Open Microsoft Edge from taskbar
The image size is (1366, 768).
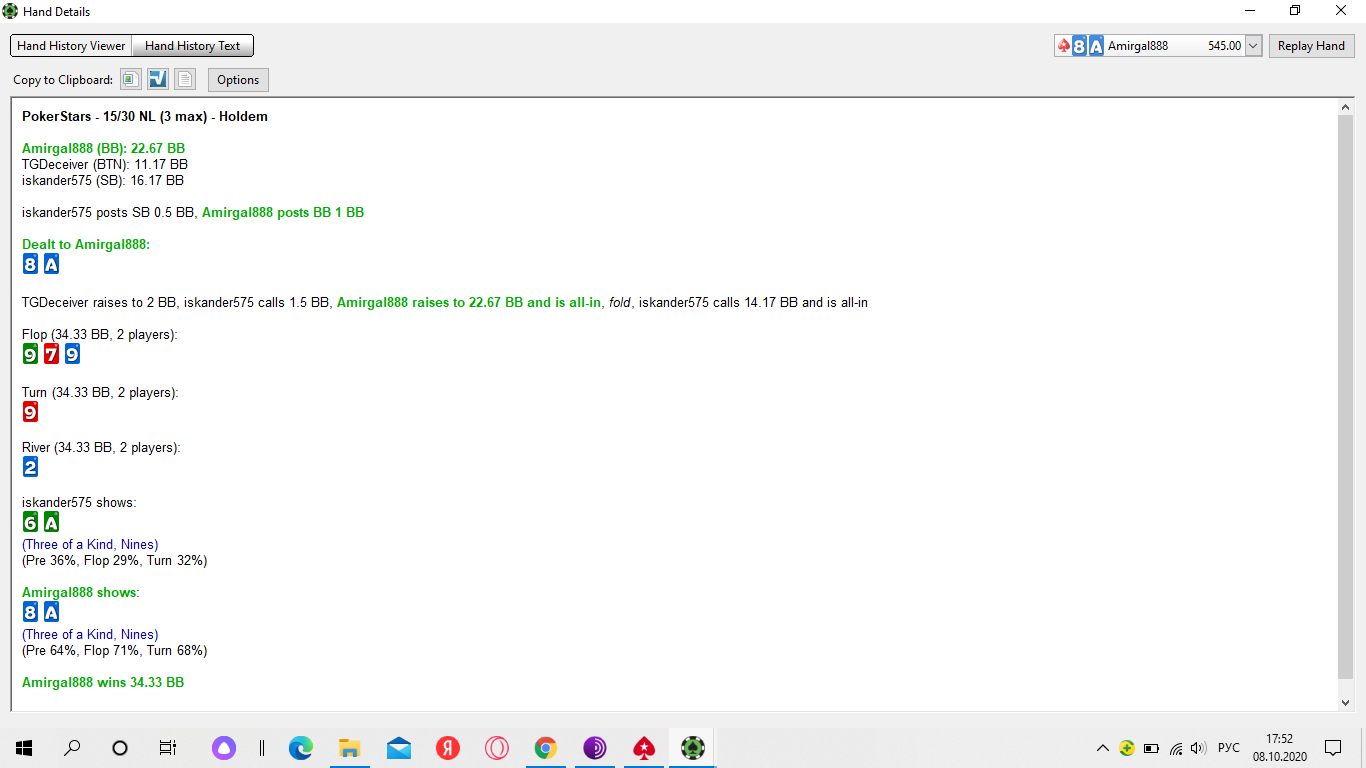pyautogui.click(x=301, y=747)
